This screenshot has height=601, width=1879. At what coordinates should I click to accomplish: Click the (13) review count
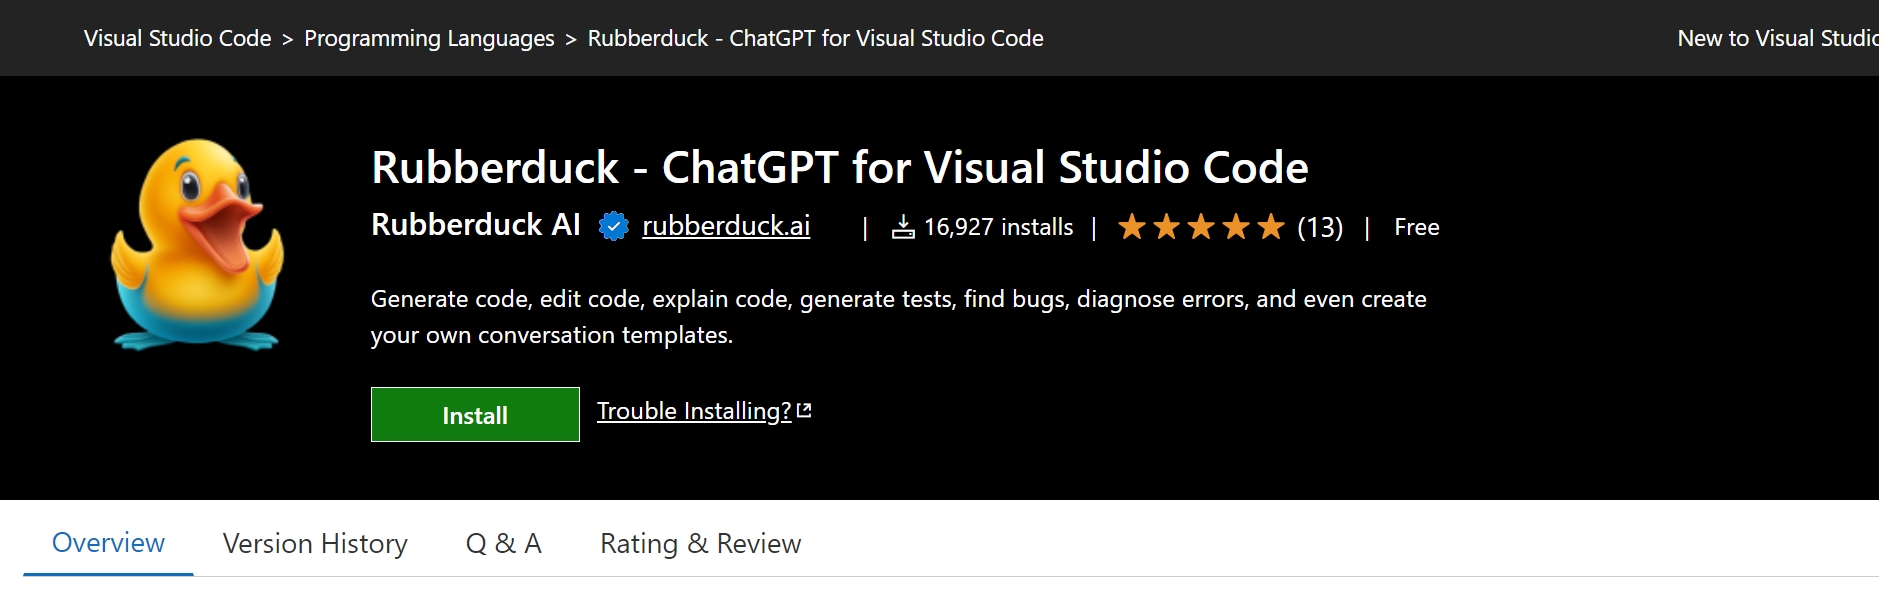[1320, 227]
